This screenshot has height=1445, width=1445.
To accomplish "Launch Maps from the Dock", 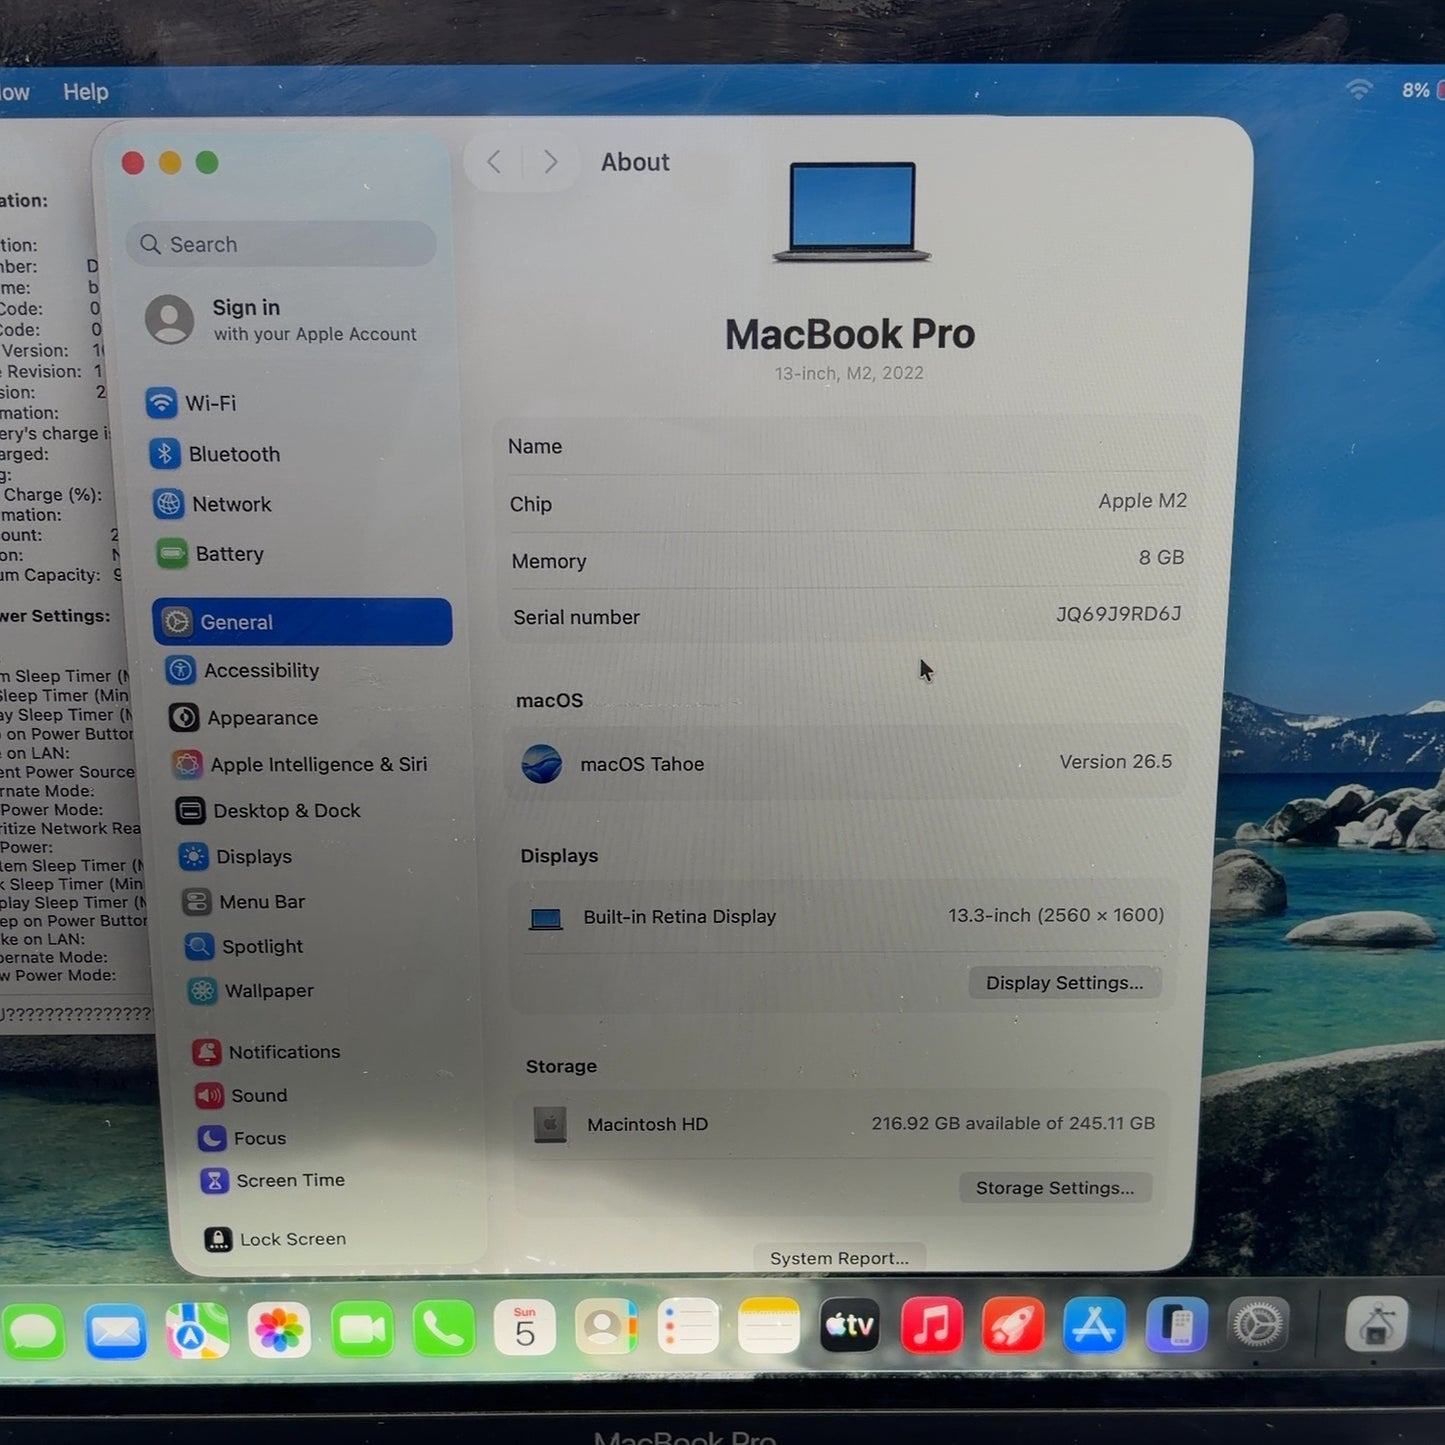I will pos(197,1330).
